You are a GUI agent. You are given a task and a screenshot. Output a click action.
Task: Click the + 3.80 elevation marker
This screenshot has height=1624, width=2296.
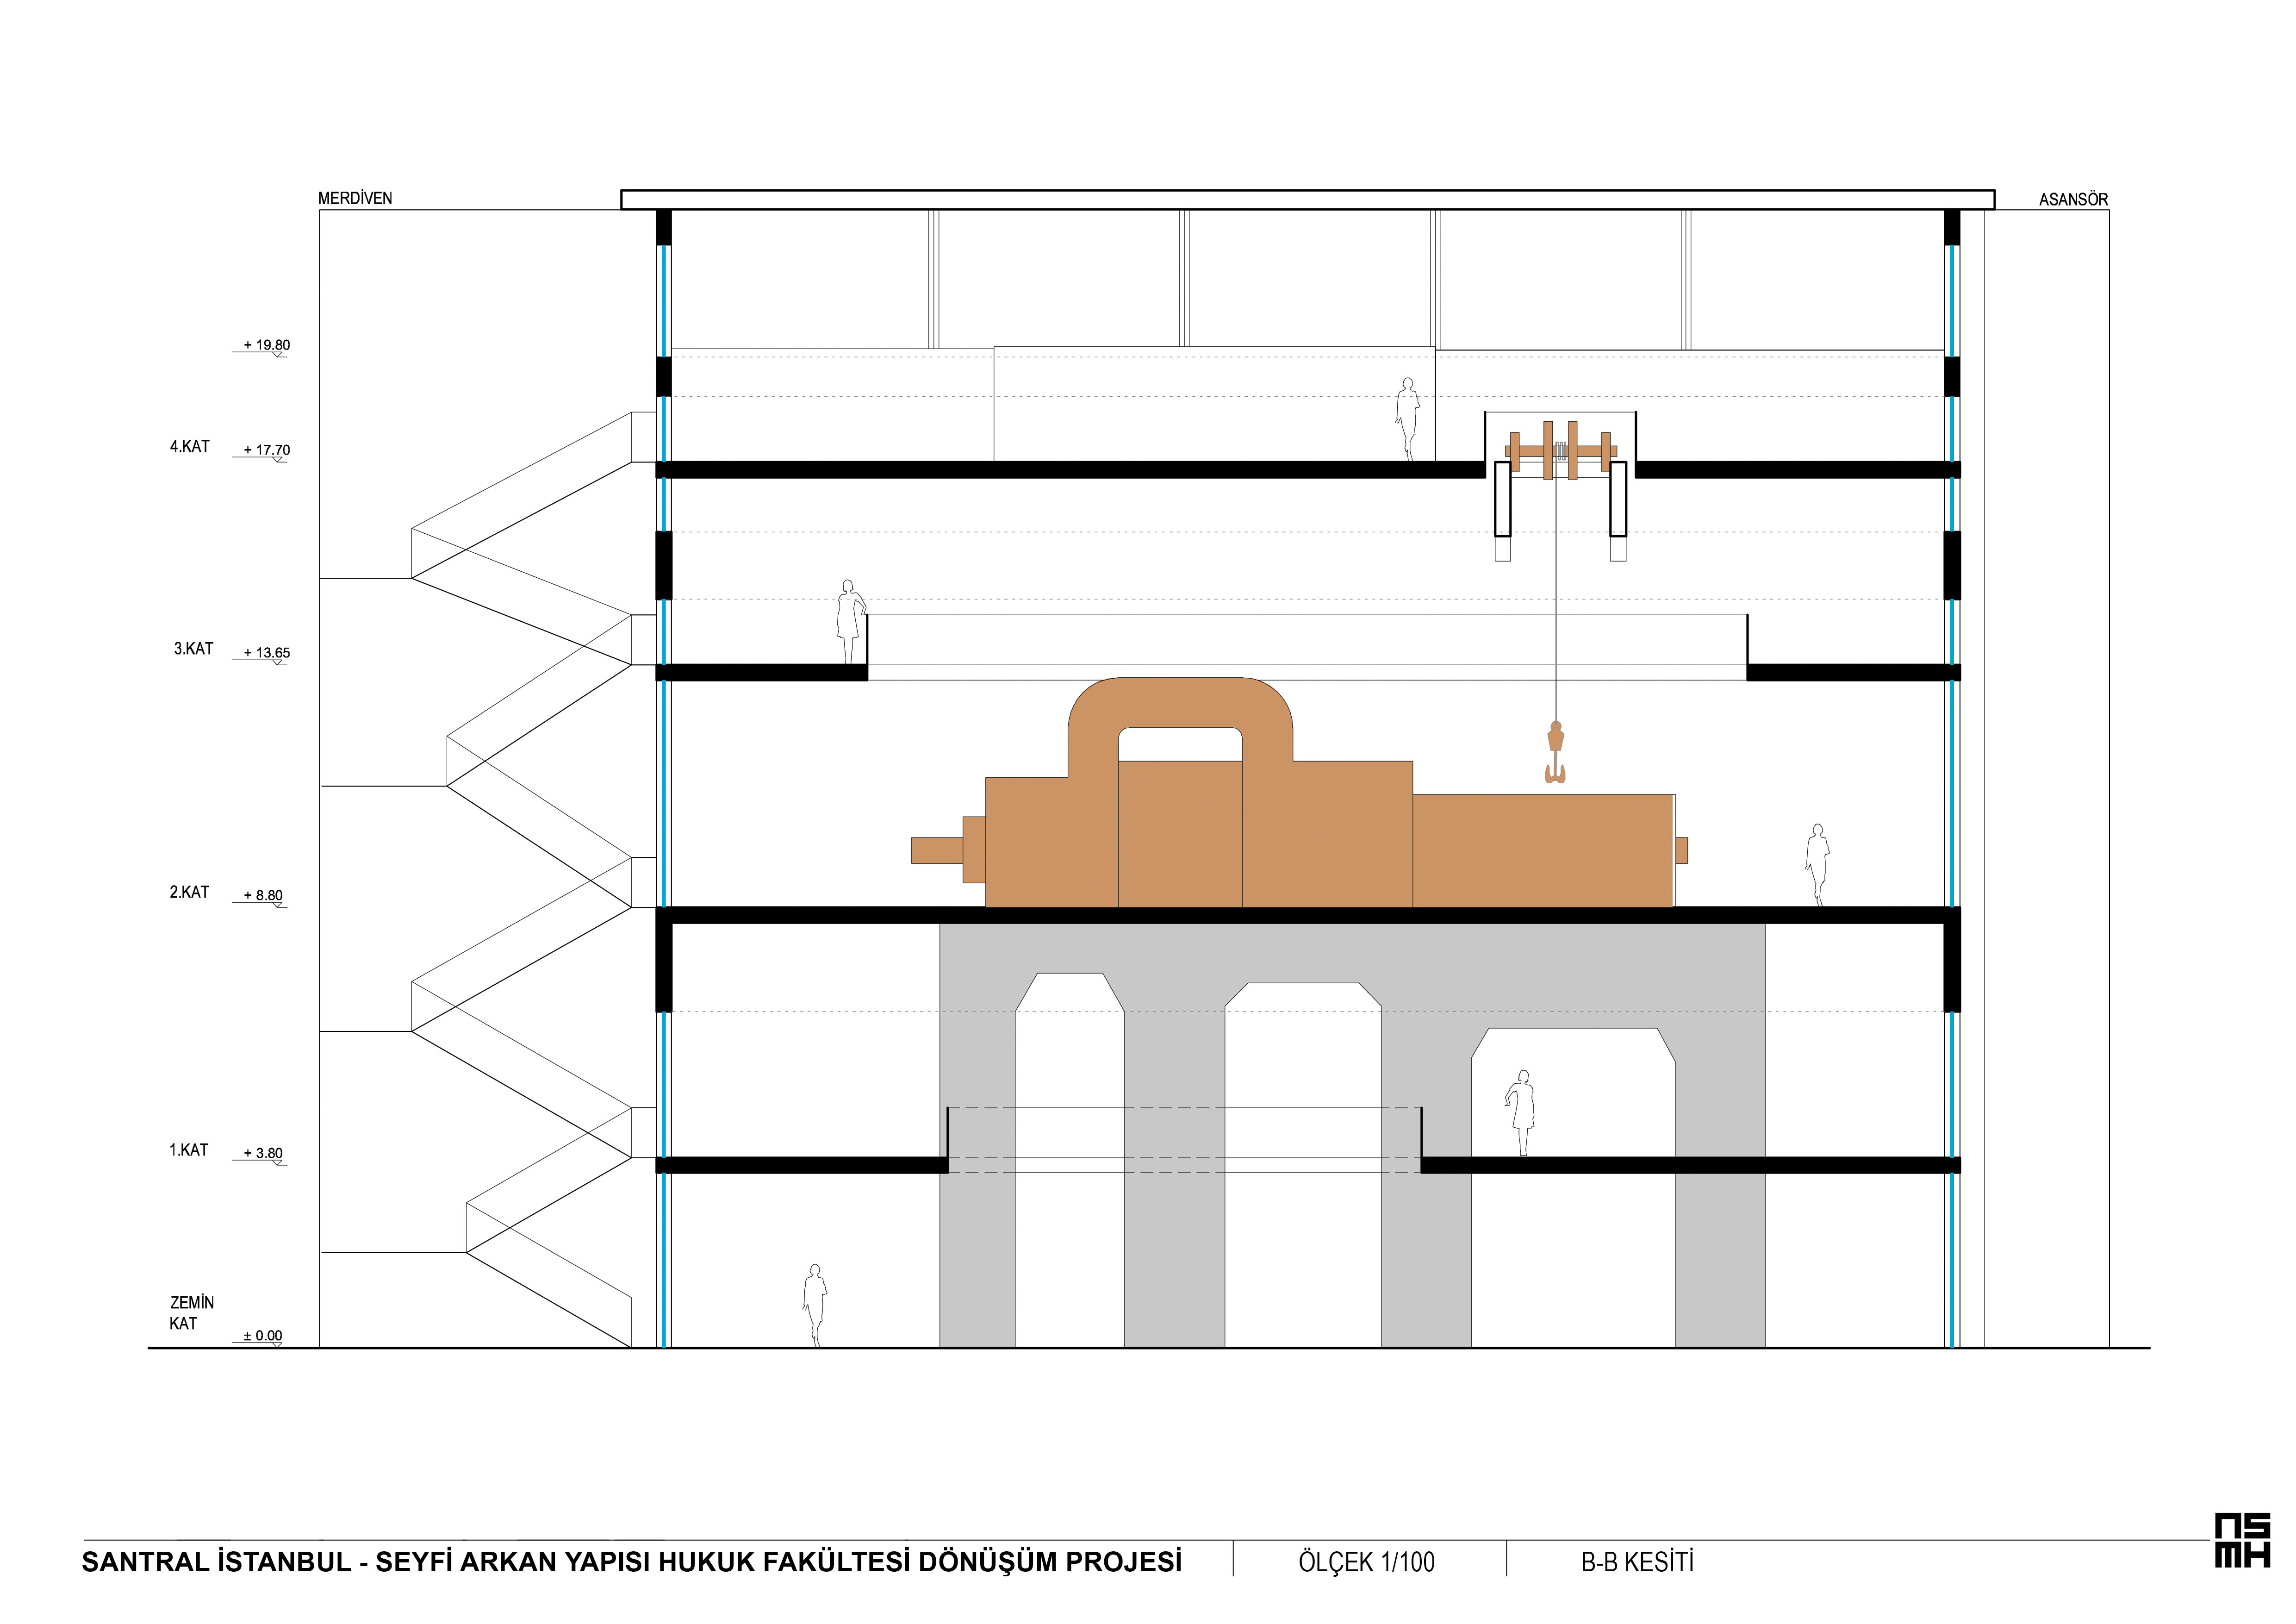coord(264,1153)
